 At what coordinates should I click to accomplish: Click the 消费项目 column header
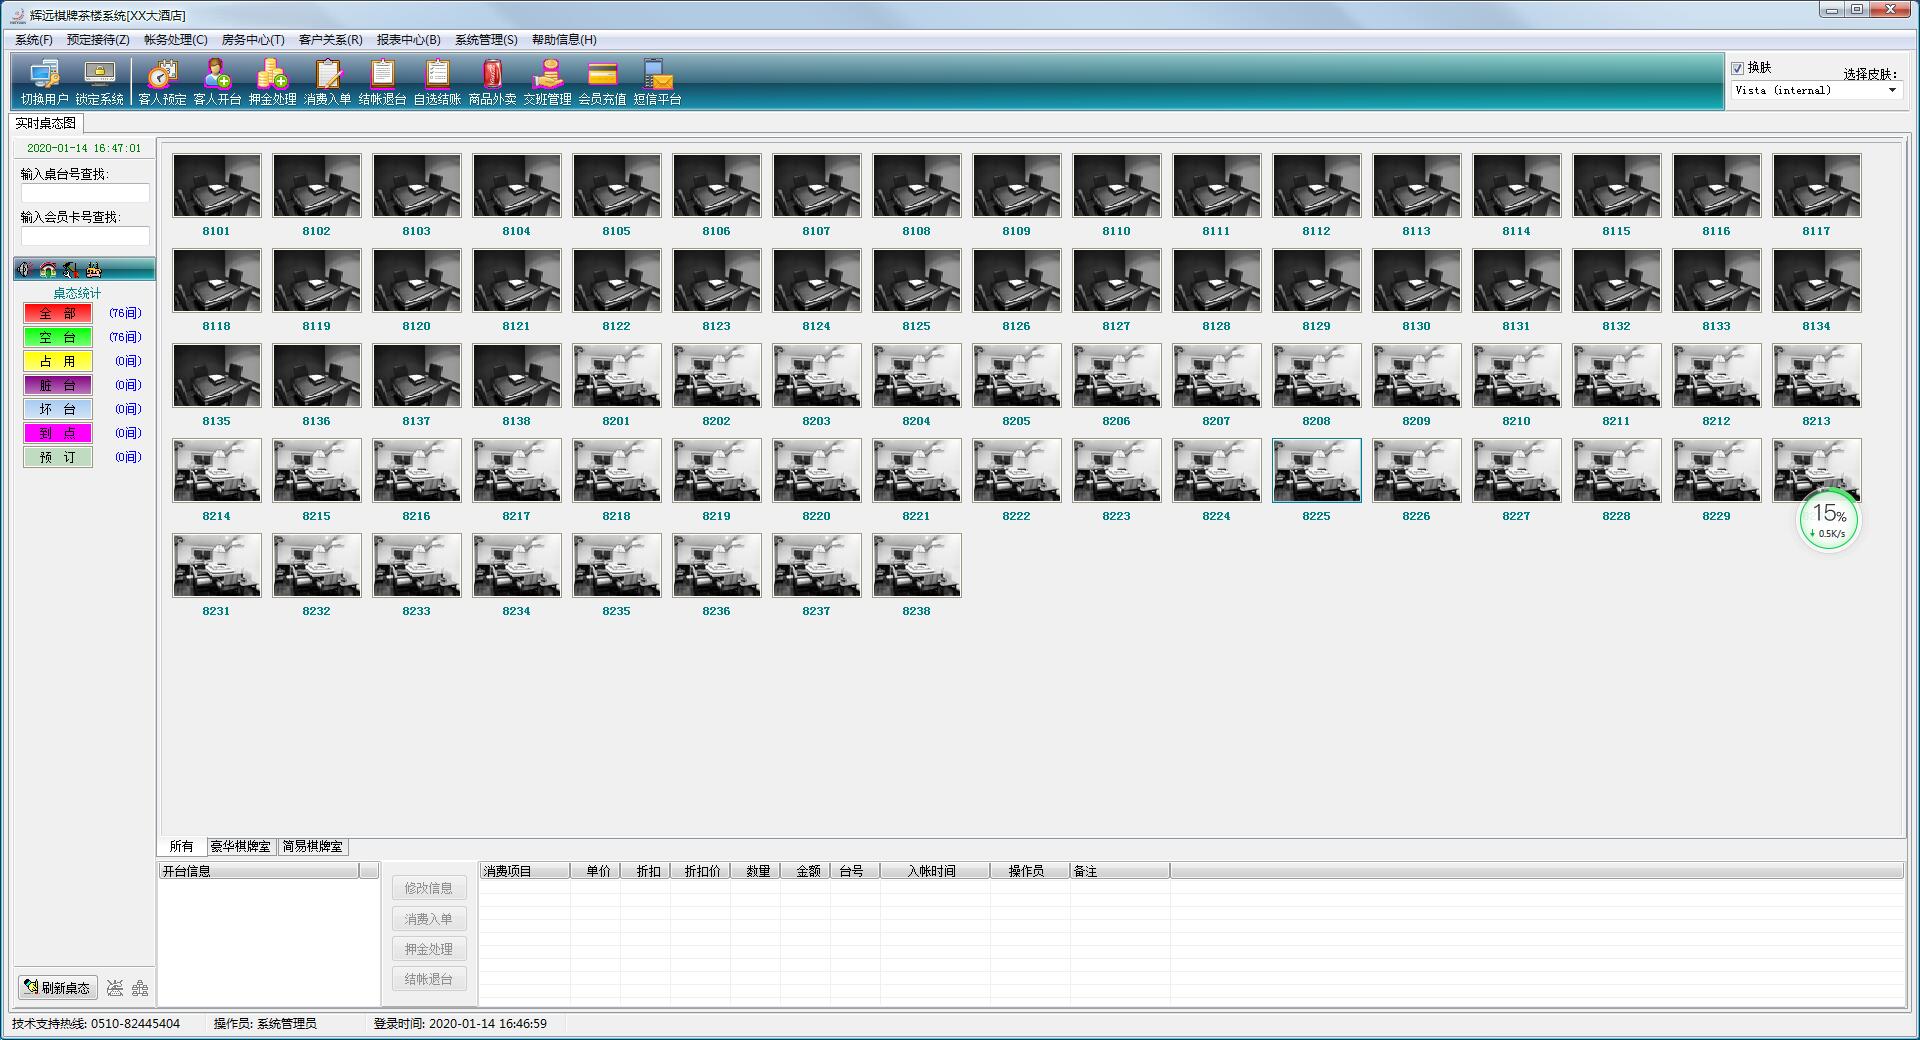(525, 871)
